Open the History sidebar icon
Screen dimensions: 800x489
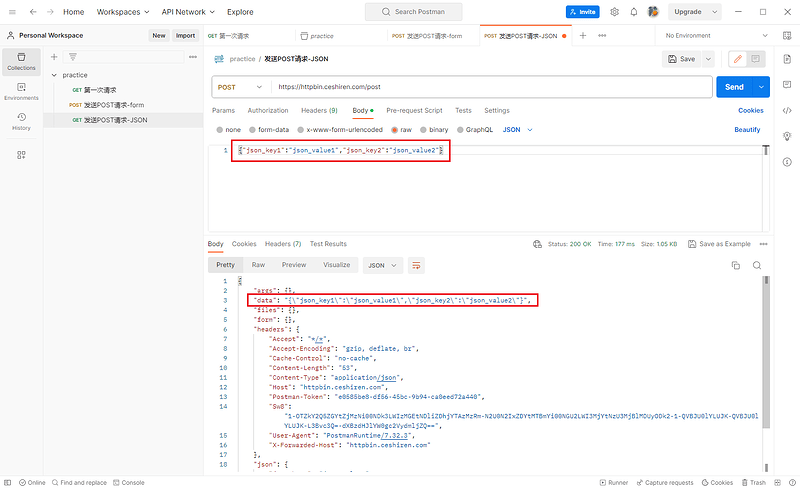coord(21,121)
